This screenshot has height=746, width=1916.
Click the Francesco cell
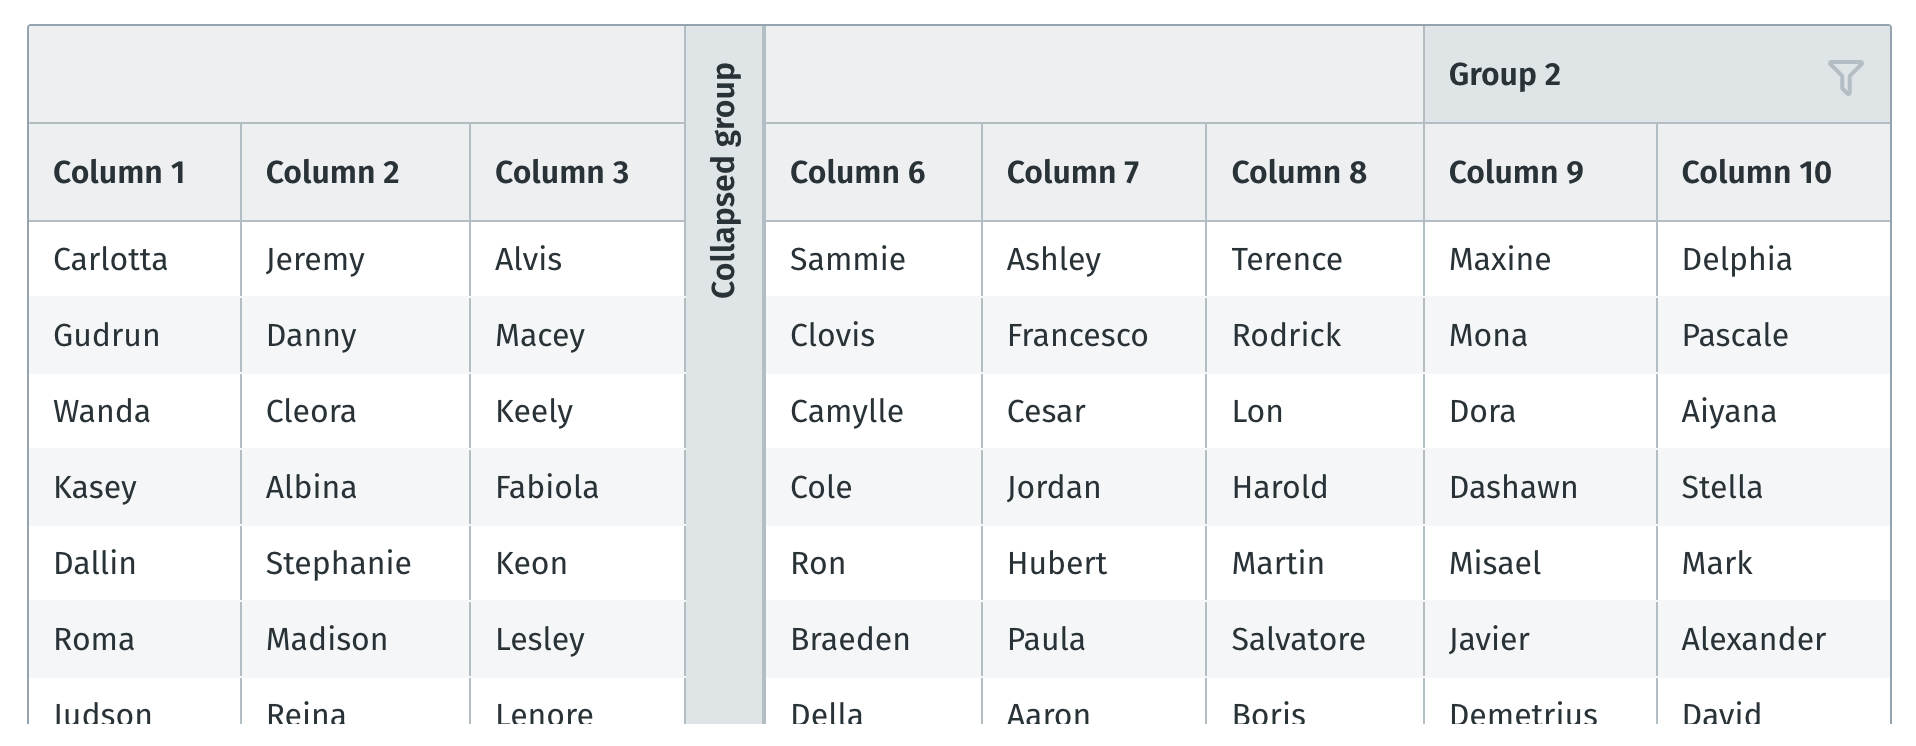pyautogui.click(x=1094, y=335)
